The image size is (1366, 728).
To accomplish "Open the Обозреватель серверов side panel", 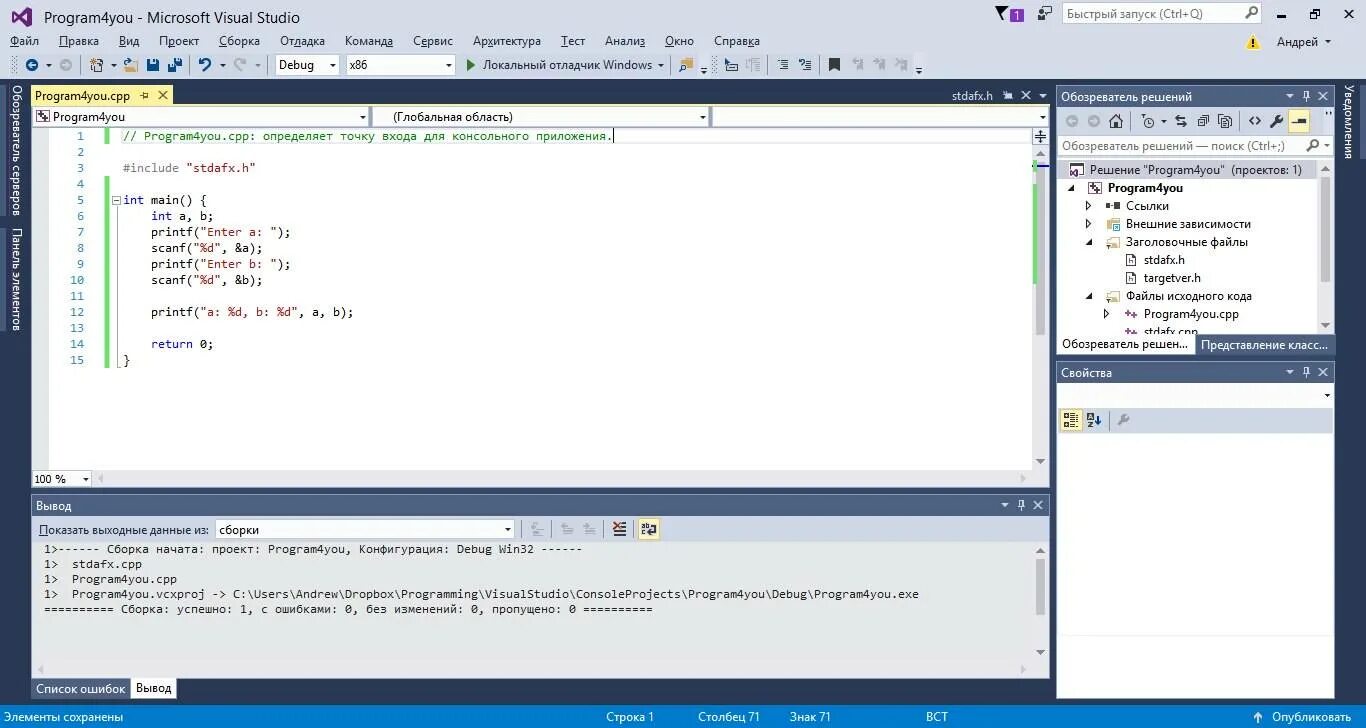I will 16,150.
